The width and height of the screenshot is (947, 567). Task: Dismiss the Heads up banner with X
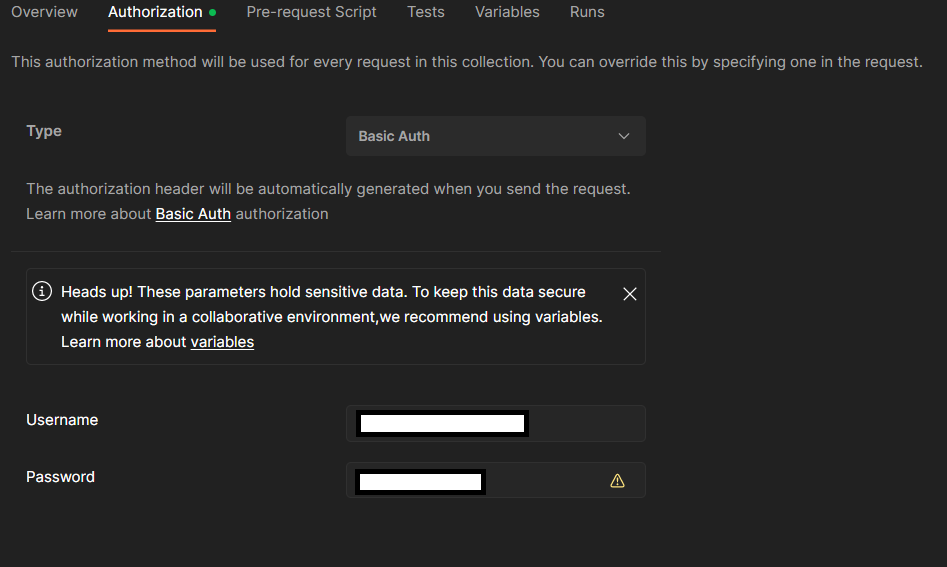click(629, 294)
